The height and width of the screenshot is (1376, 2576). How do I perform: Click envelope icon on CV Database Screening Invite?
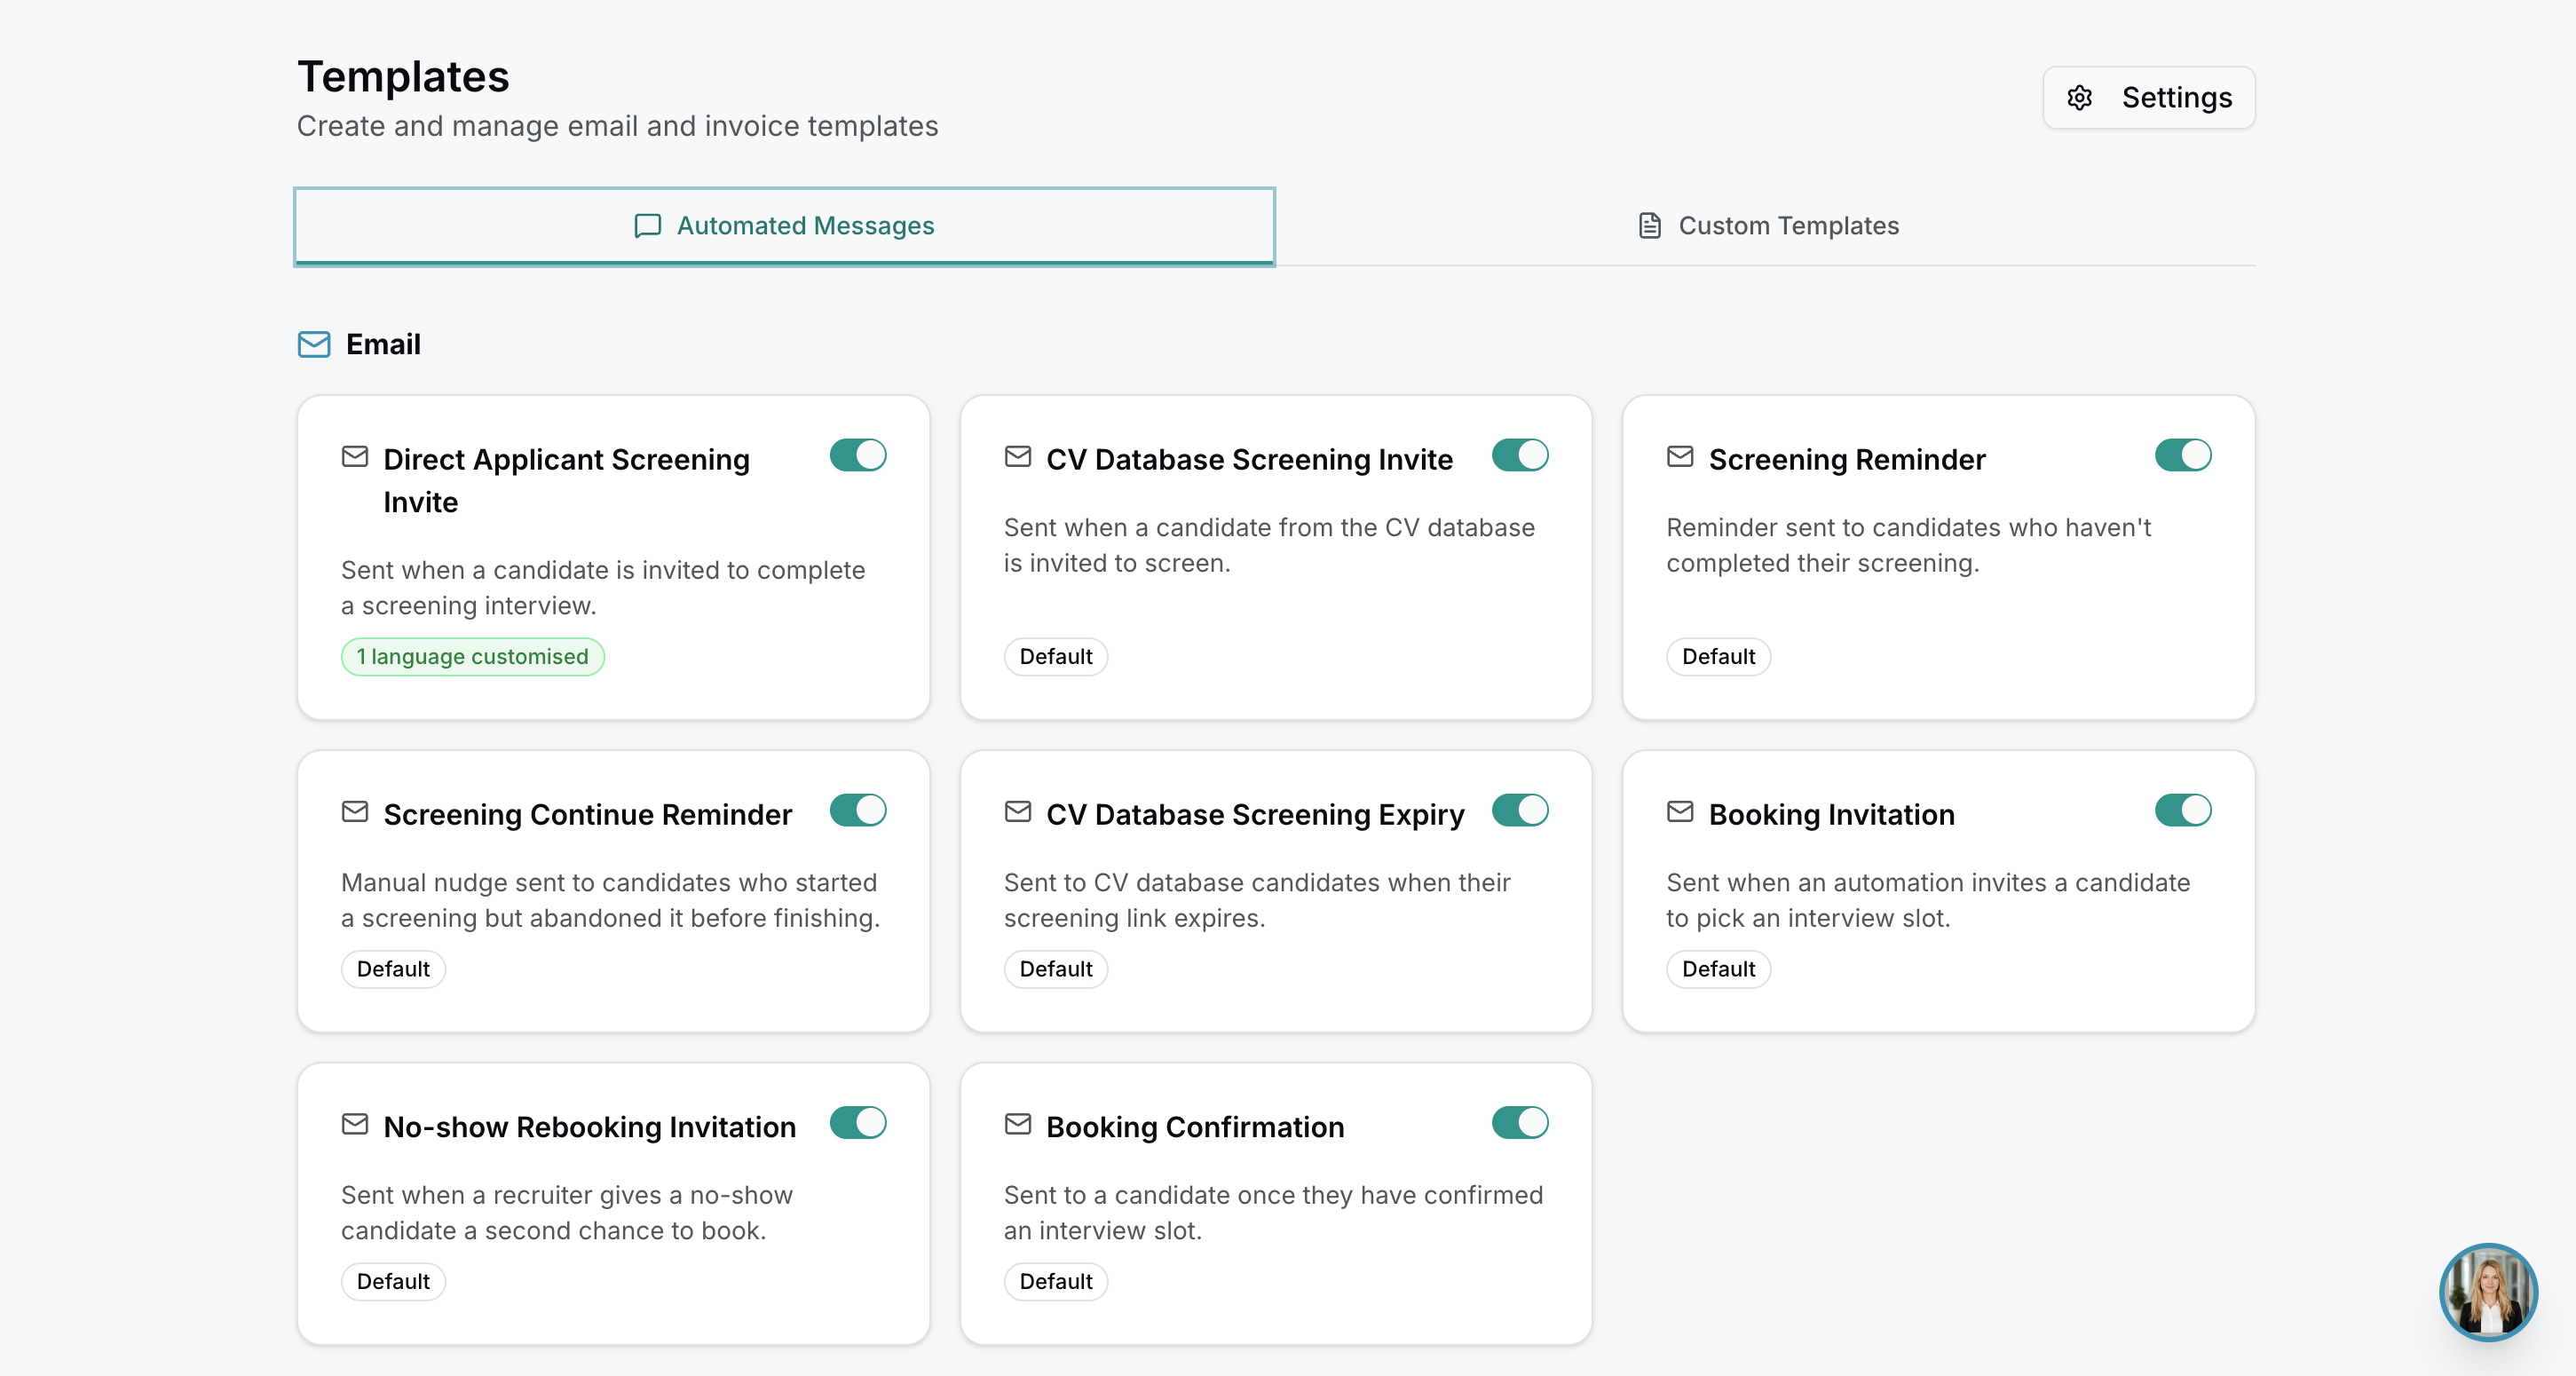click(x=1018, y=457)
